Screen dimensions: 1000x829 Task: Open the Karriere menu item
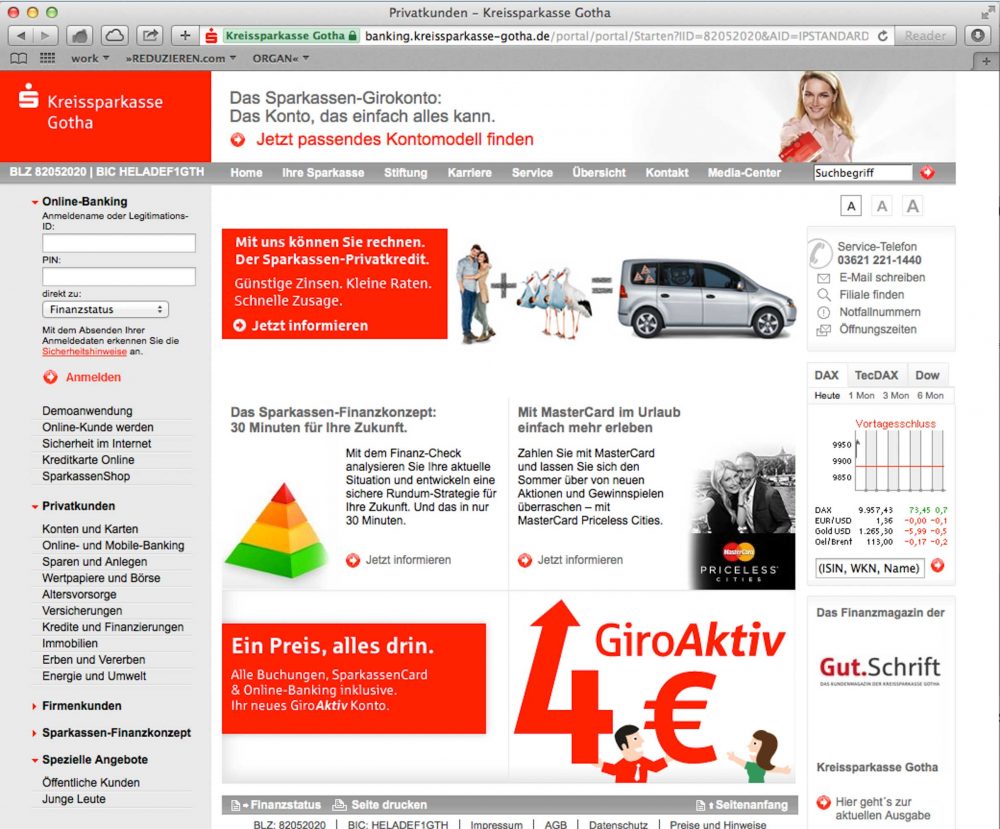[x=469, y=173]
